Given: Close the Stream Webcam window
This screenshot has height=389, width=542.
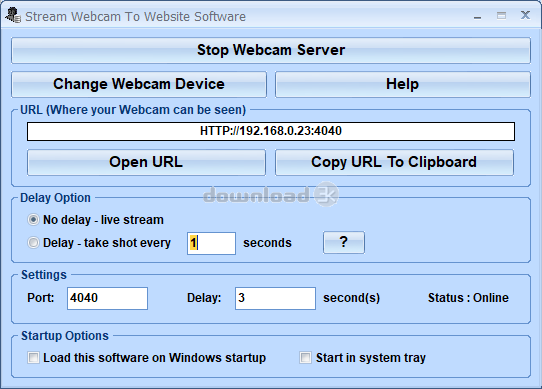Looking at the screenshot, I should pyautogui.click(x=525, y=15).
